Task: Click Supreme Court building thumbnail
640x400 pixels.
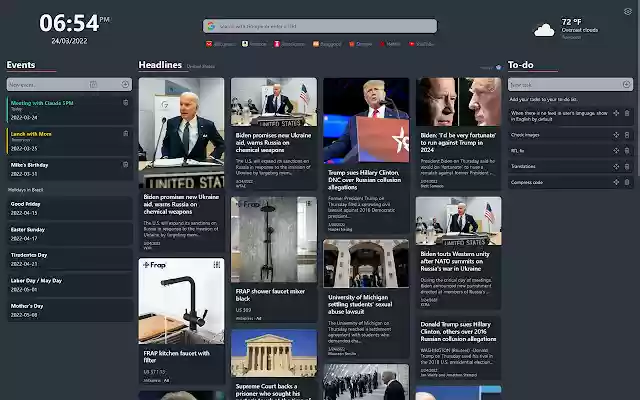Action: [273, 353]
